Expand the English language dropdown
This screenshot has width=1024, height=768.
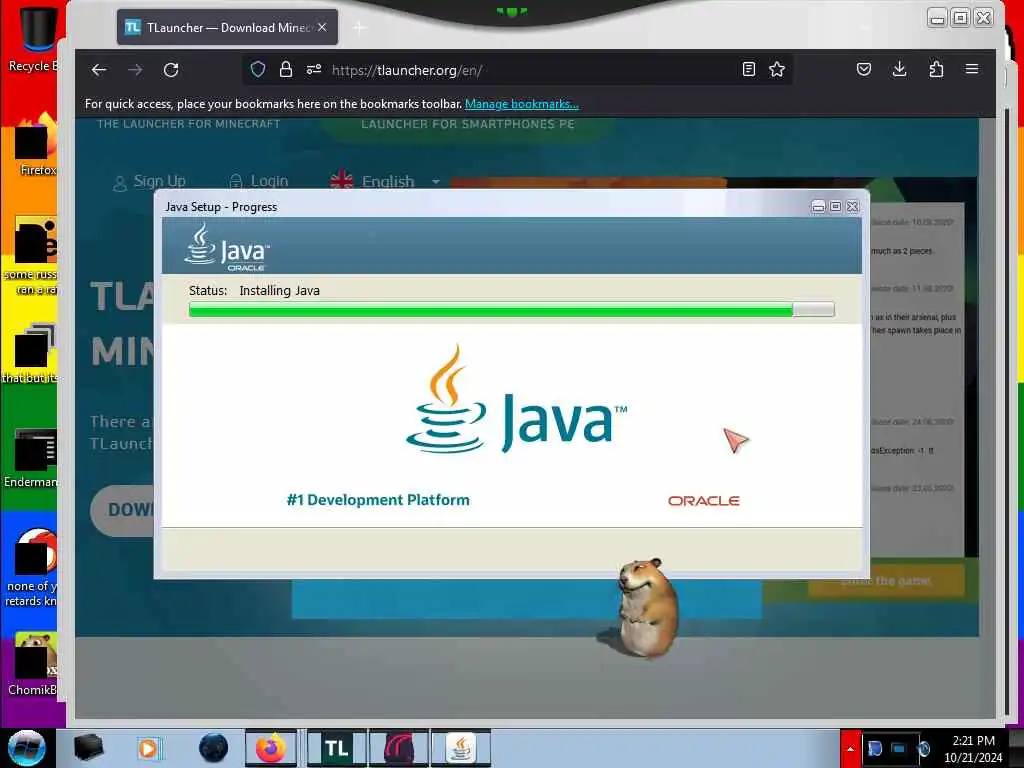point(385,182)
